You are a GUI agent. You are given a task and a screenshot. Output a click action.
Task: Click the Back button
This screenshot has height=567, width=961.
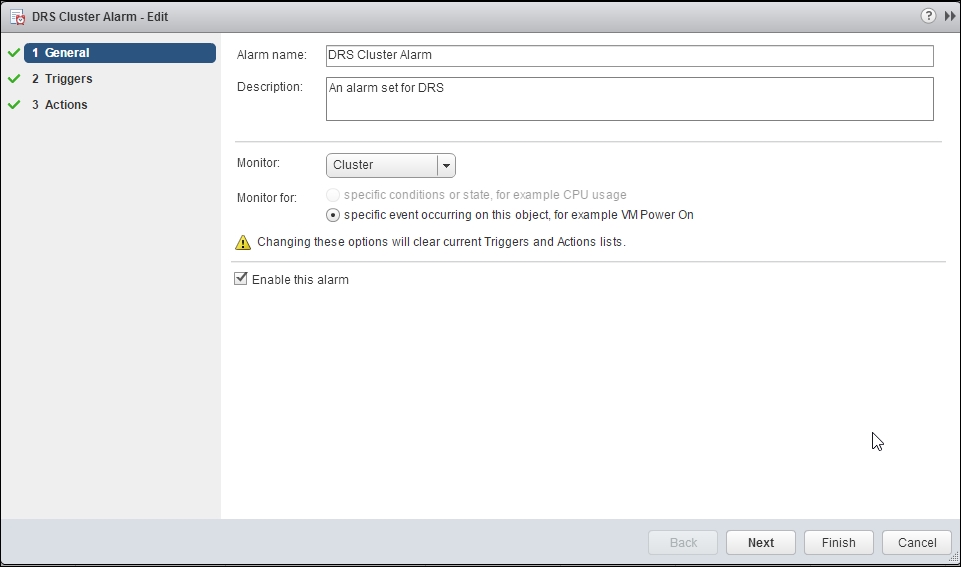683,542
